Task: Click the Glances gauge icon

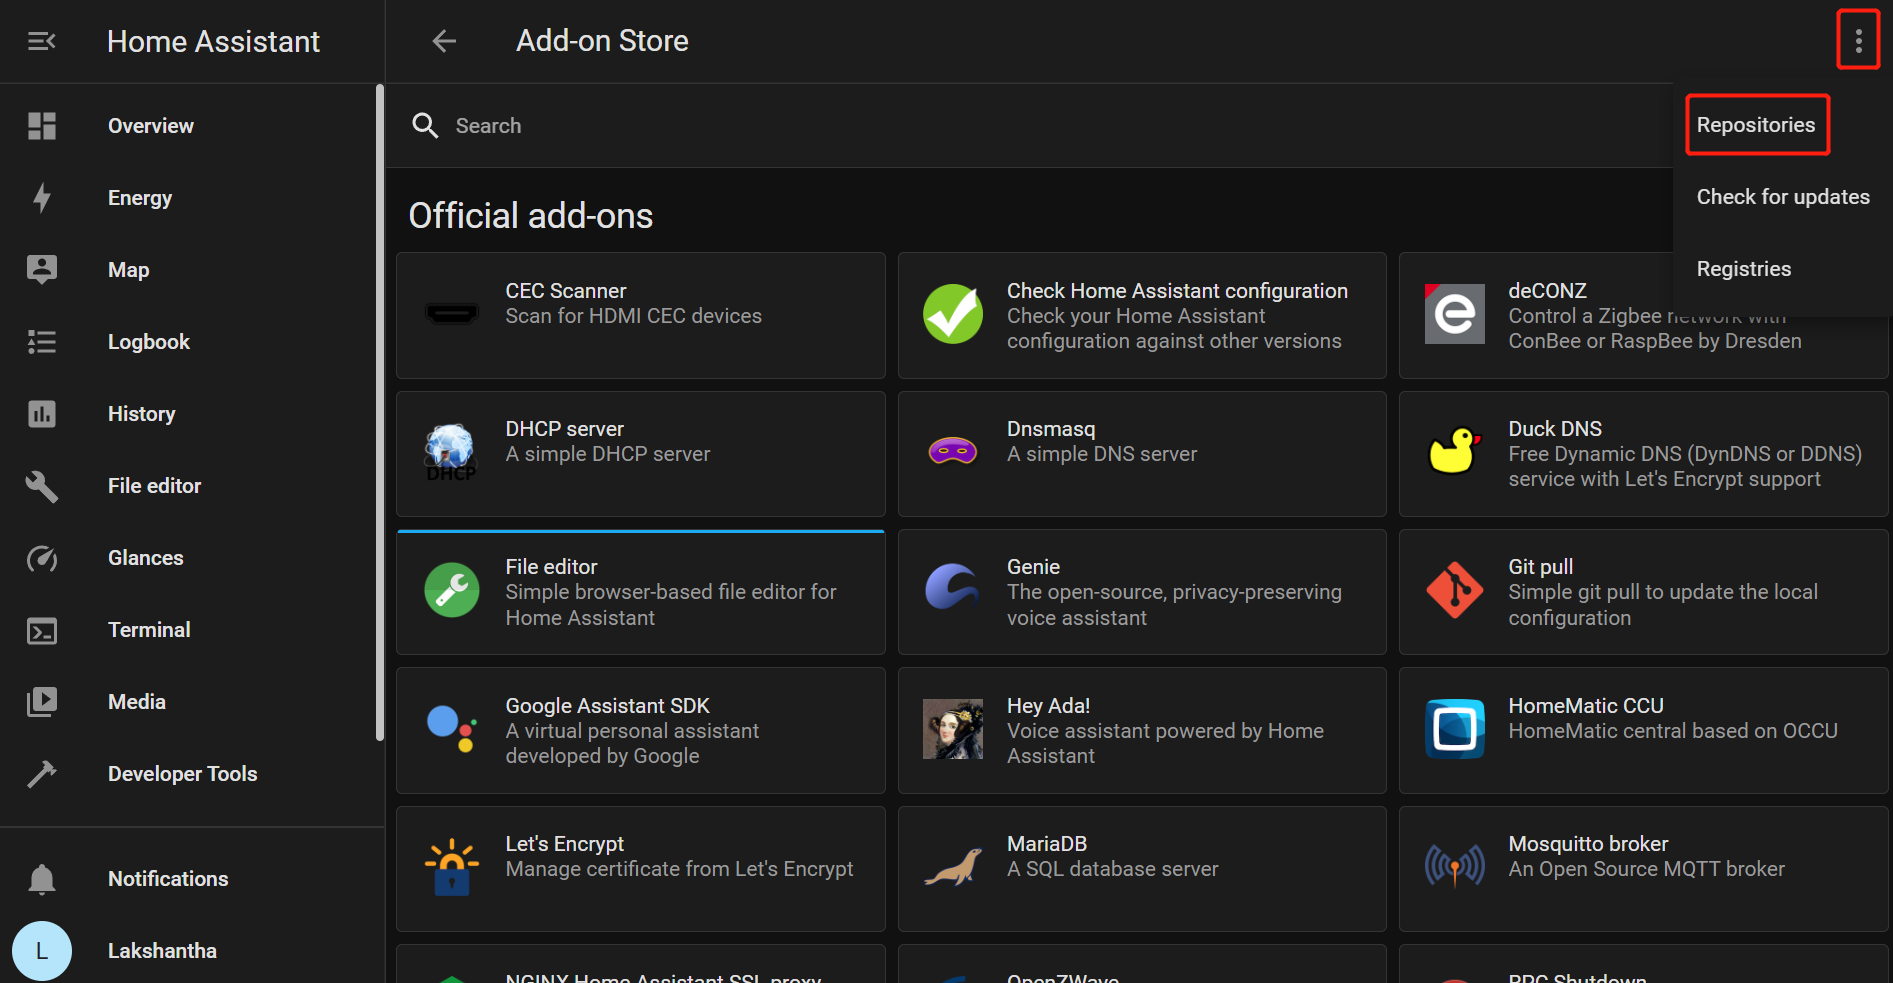Action: click(42, 558)
